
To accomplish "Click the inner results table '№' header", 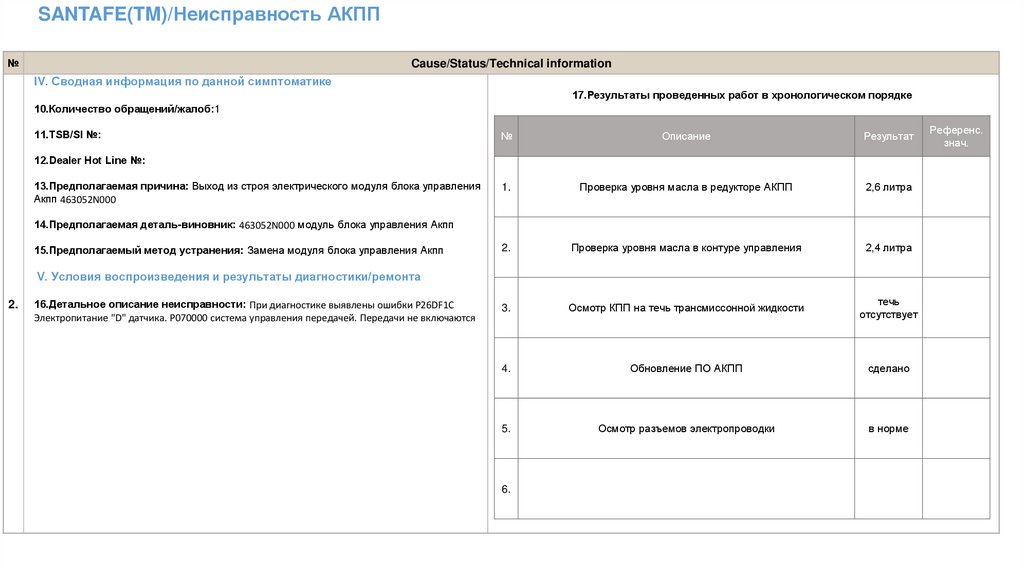I will click(506, 136).
